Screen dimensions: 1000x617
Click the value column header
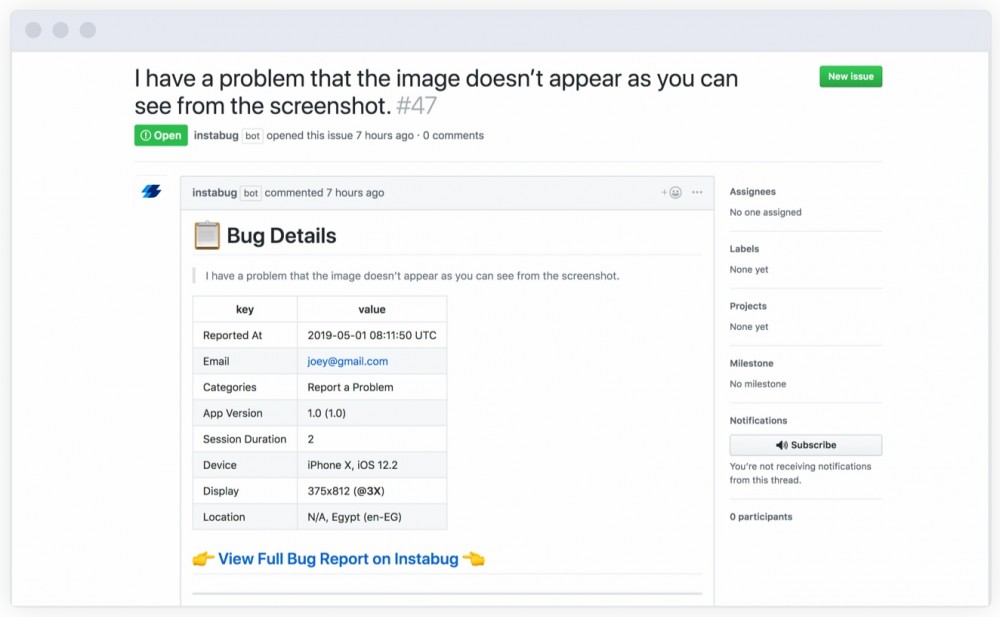coord(372,309)
